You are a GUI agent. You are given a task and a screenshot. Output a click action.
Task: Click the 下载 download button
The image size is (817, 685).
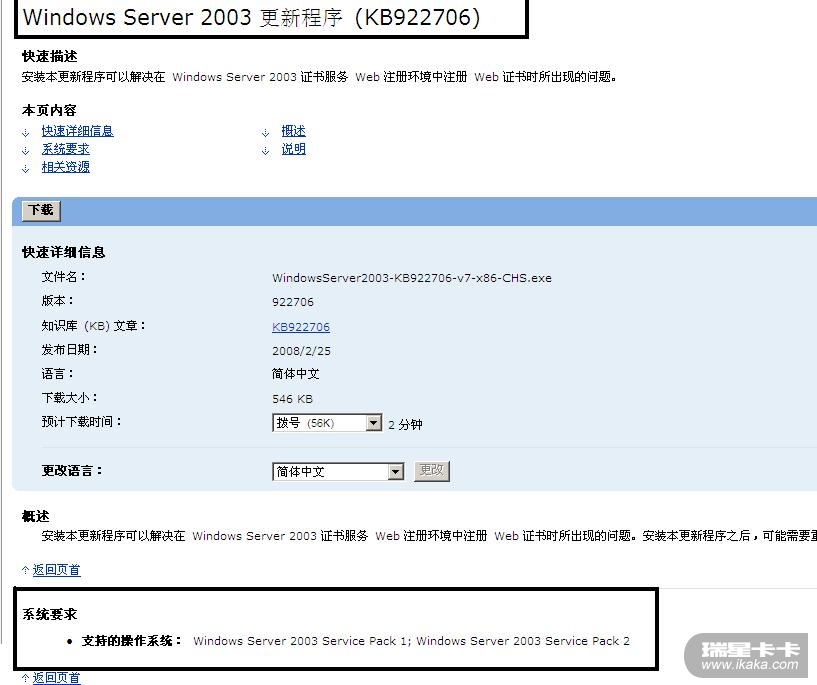41,210
